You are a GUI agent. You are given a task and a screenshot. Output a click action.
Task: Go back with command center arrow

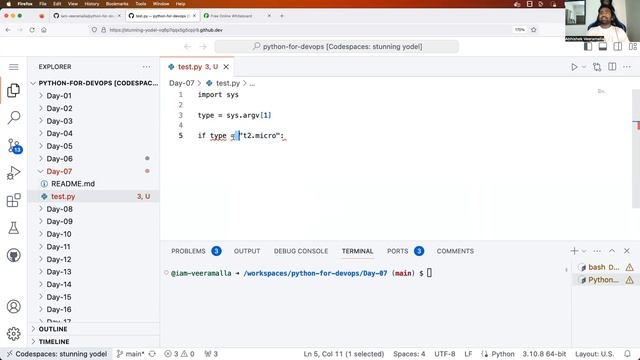tap(188, 47)
